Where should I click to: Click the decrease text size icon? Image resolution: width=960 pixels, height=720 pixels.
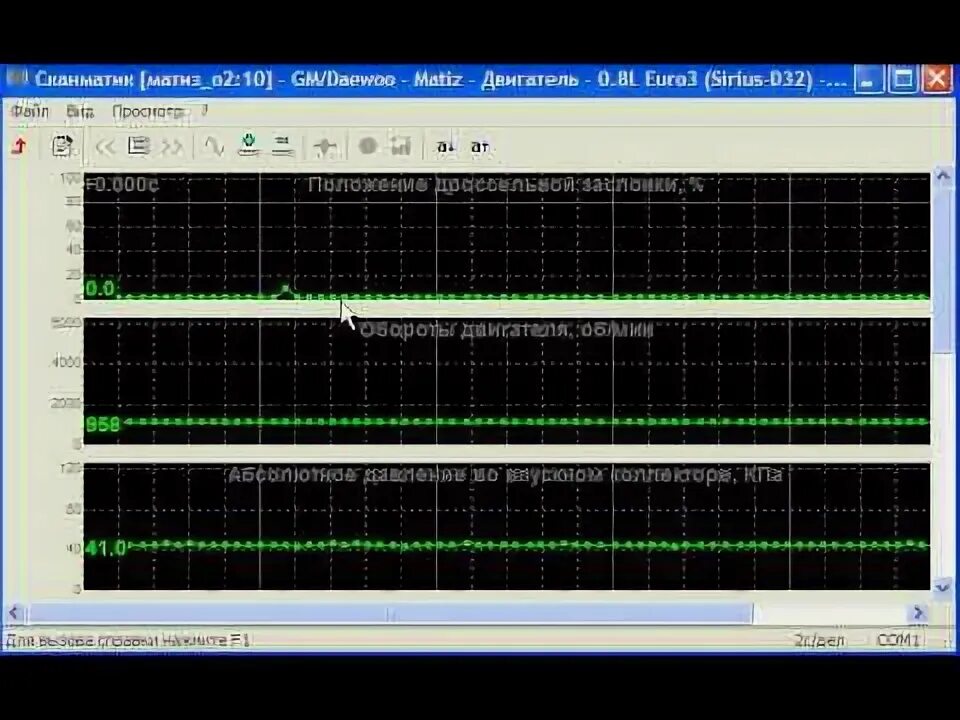pos(445,147)
